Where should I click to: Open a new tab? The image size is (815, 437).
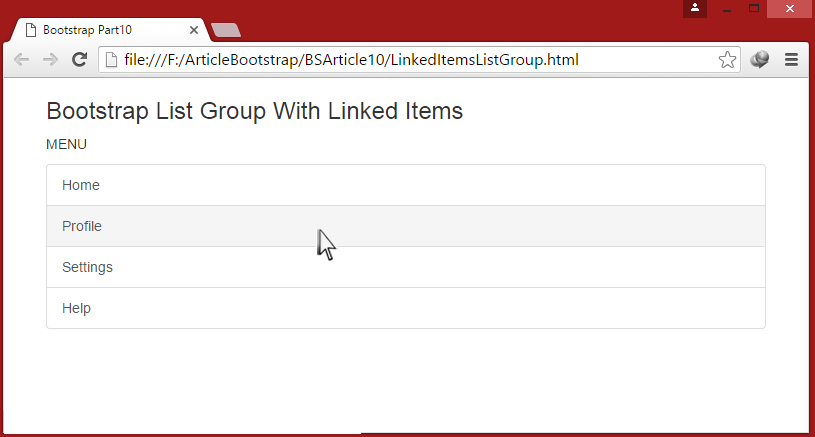[x=225, y=30]
